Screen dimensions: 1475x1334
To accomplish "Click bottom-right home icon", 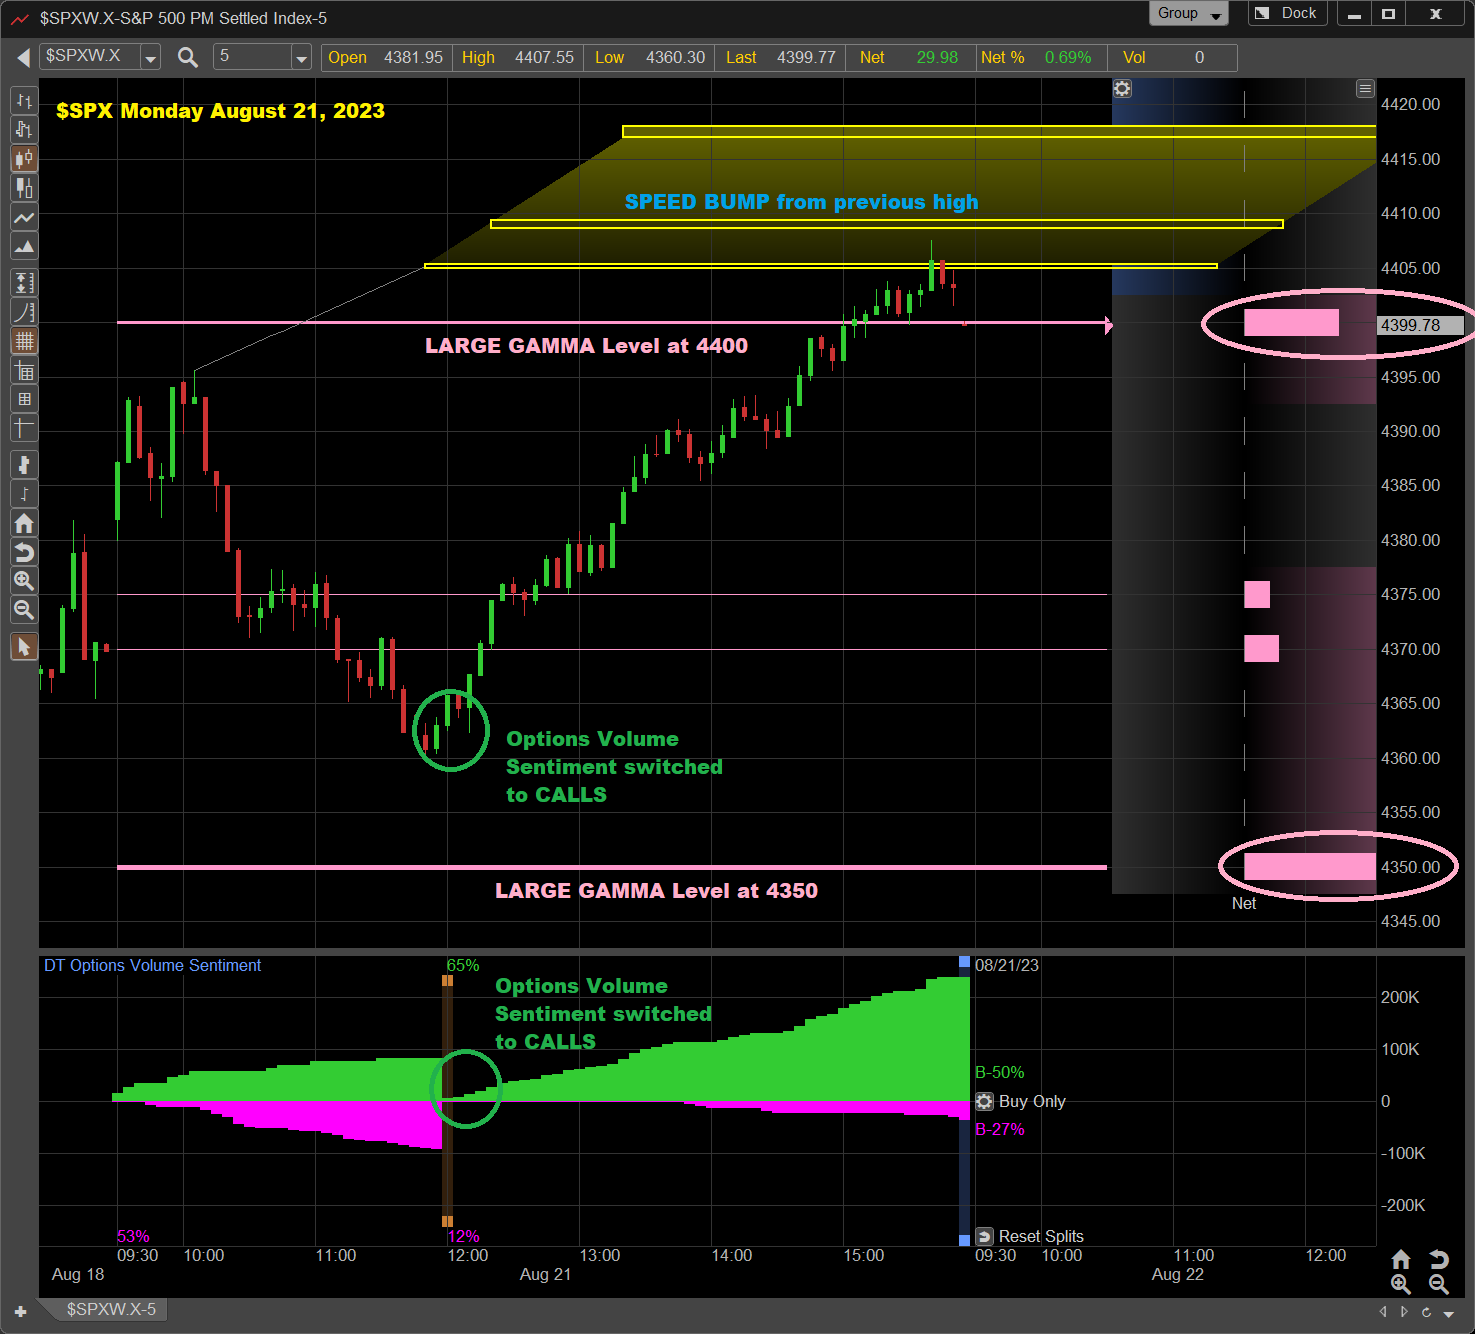I will (x=1401, y=1259).
